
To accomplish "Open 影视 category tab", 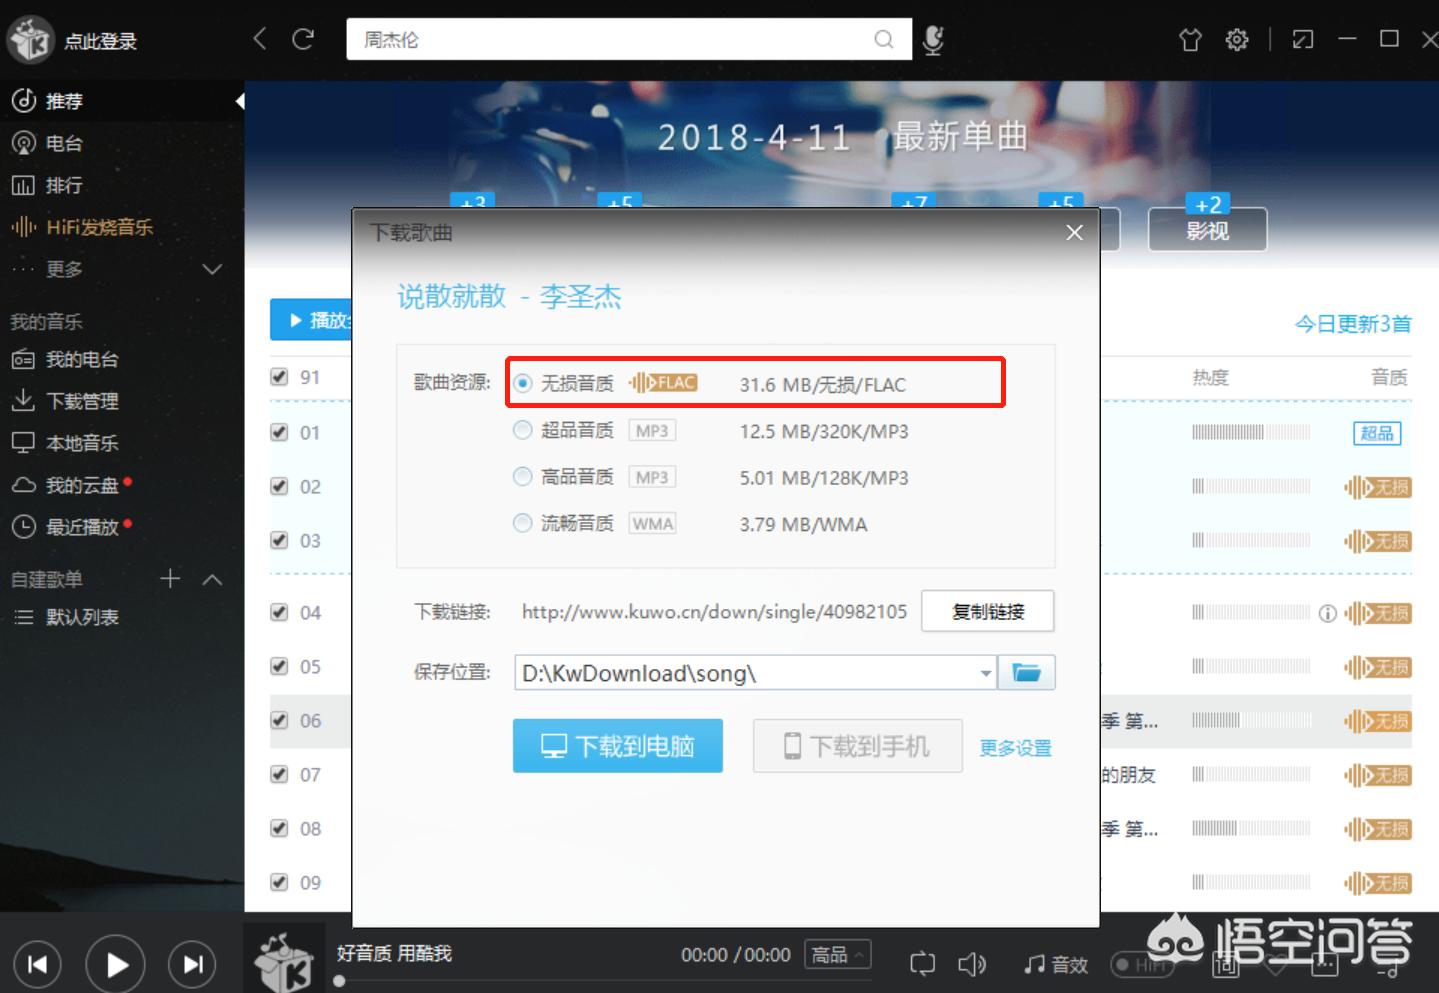I will [1207, 230].
